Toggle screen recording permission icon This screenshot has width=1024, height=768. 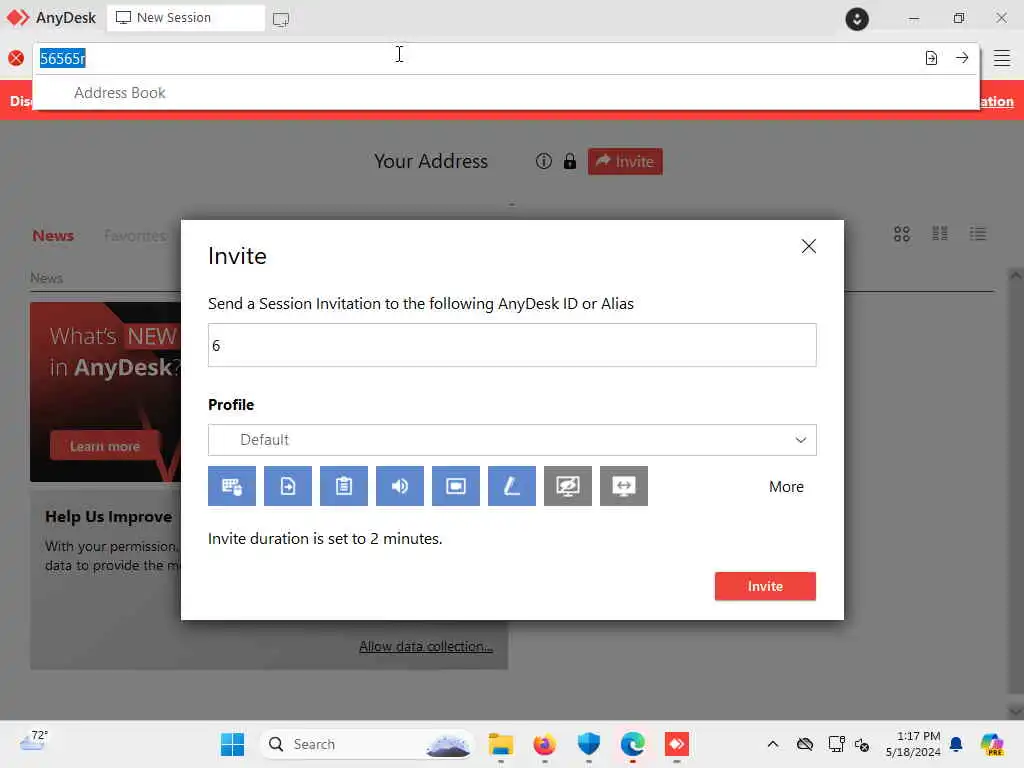(x=456, y=486)
